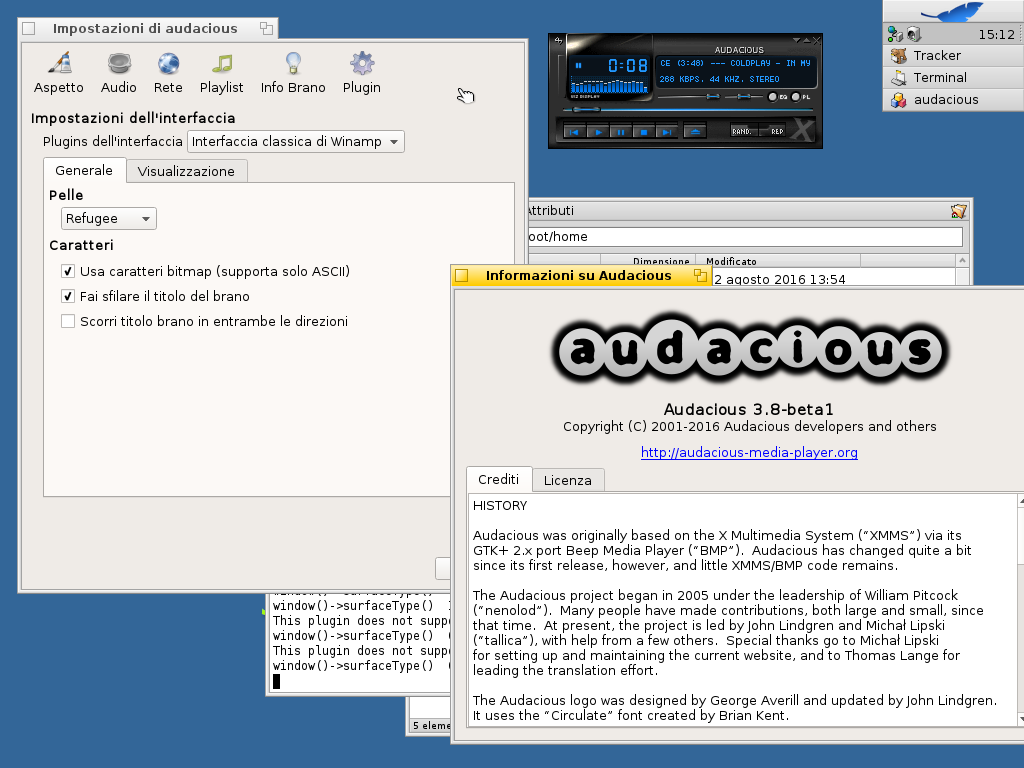Click the 'Audacious 3.8-beta1' version text
The image size is (1024, 768).
(749, 409)
